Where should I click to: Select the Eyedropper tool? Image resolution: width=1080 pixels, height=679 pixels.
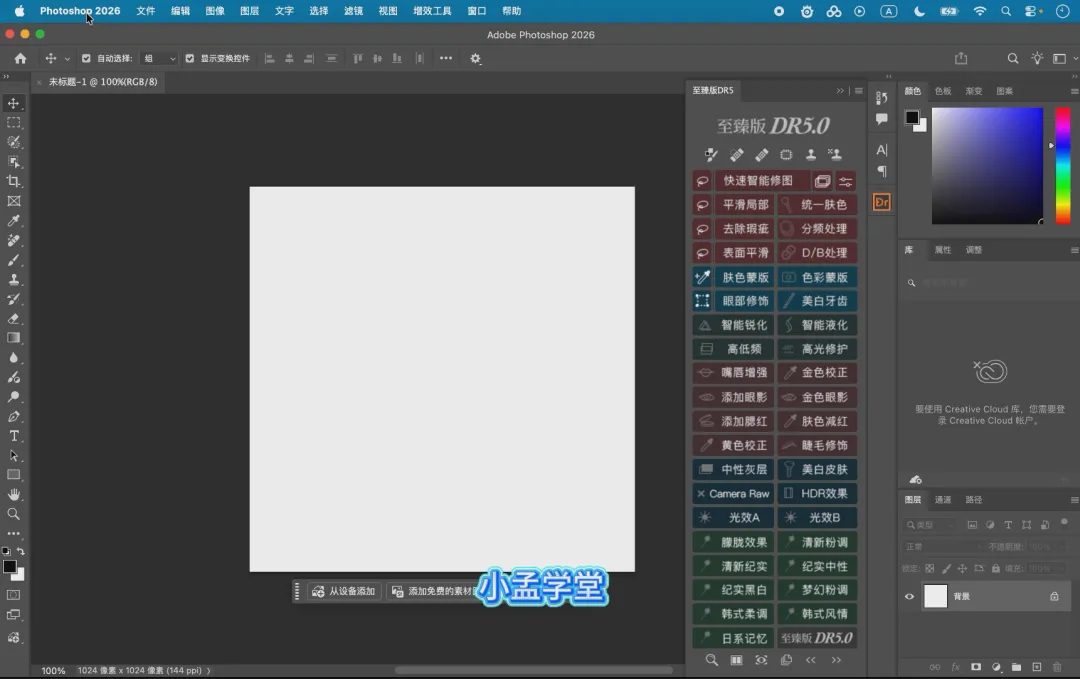(x=13, y=220)
